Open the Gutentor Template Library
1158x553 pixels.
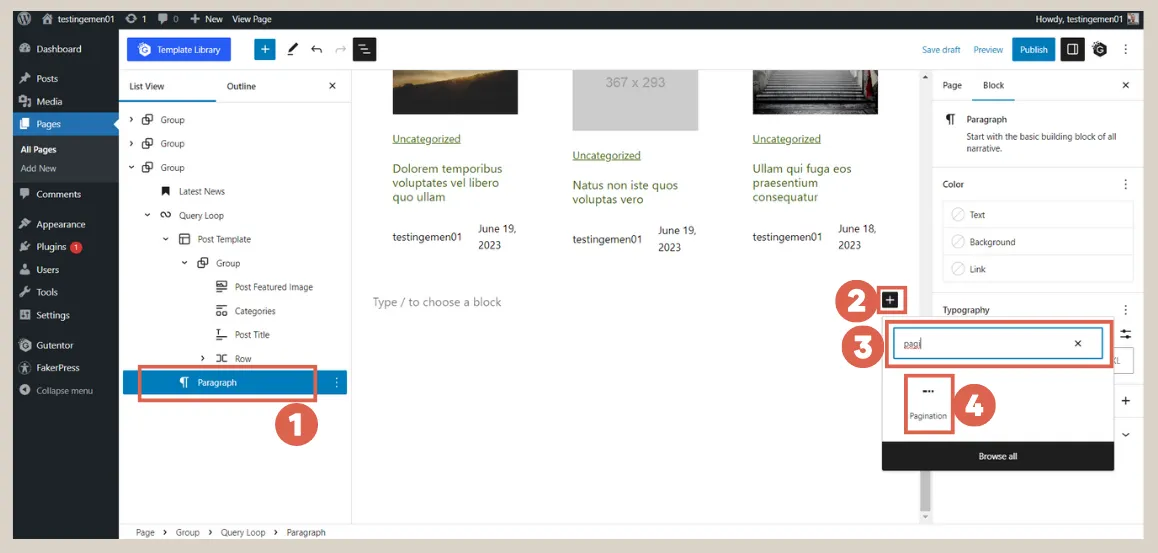179,49
